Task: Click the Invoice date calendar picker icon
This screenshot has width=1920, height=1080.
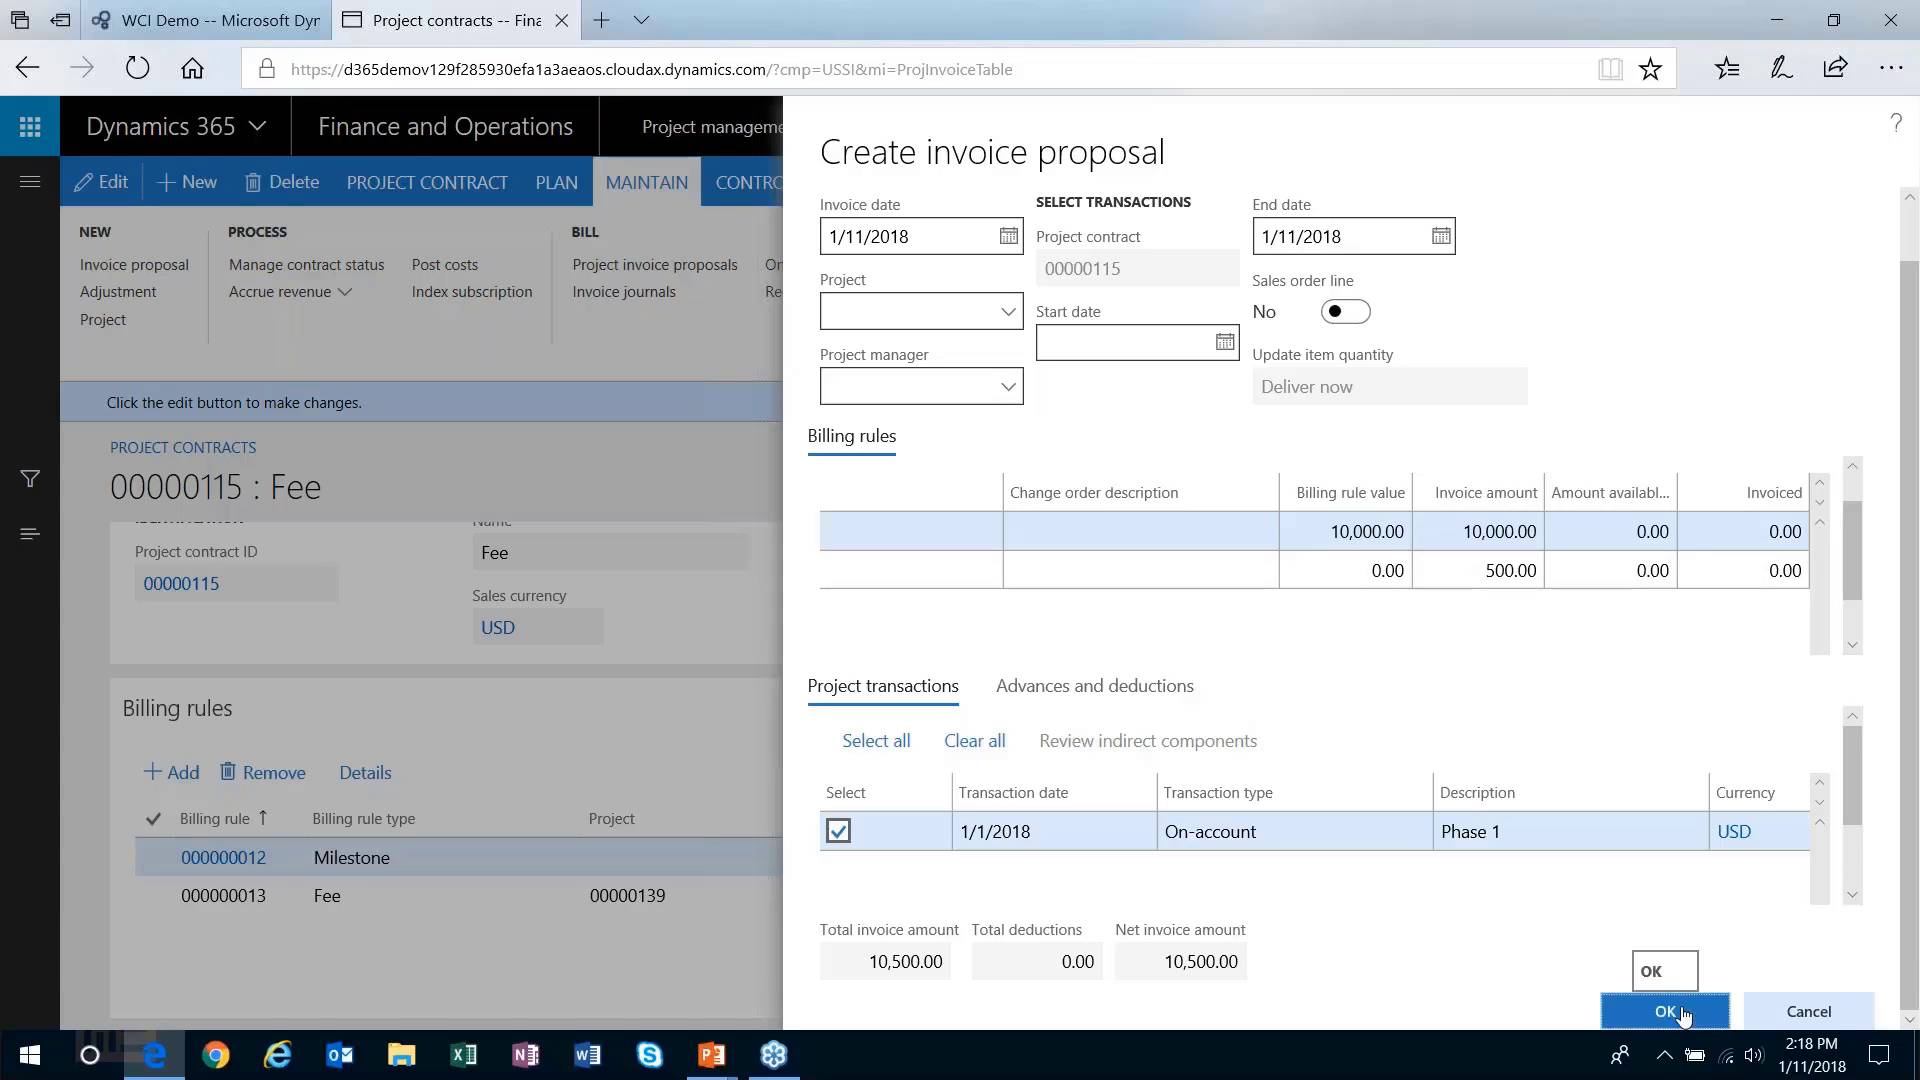Action: coord(1008,236)
